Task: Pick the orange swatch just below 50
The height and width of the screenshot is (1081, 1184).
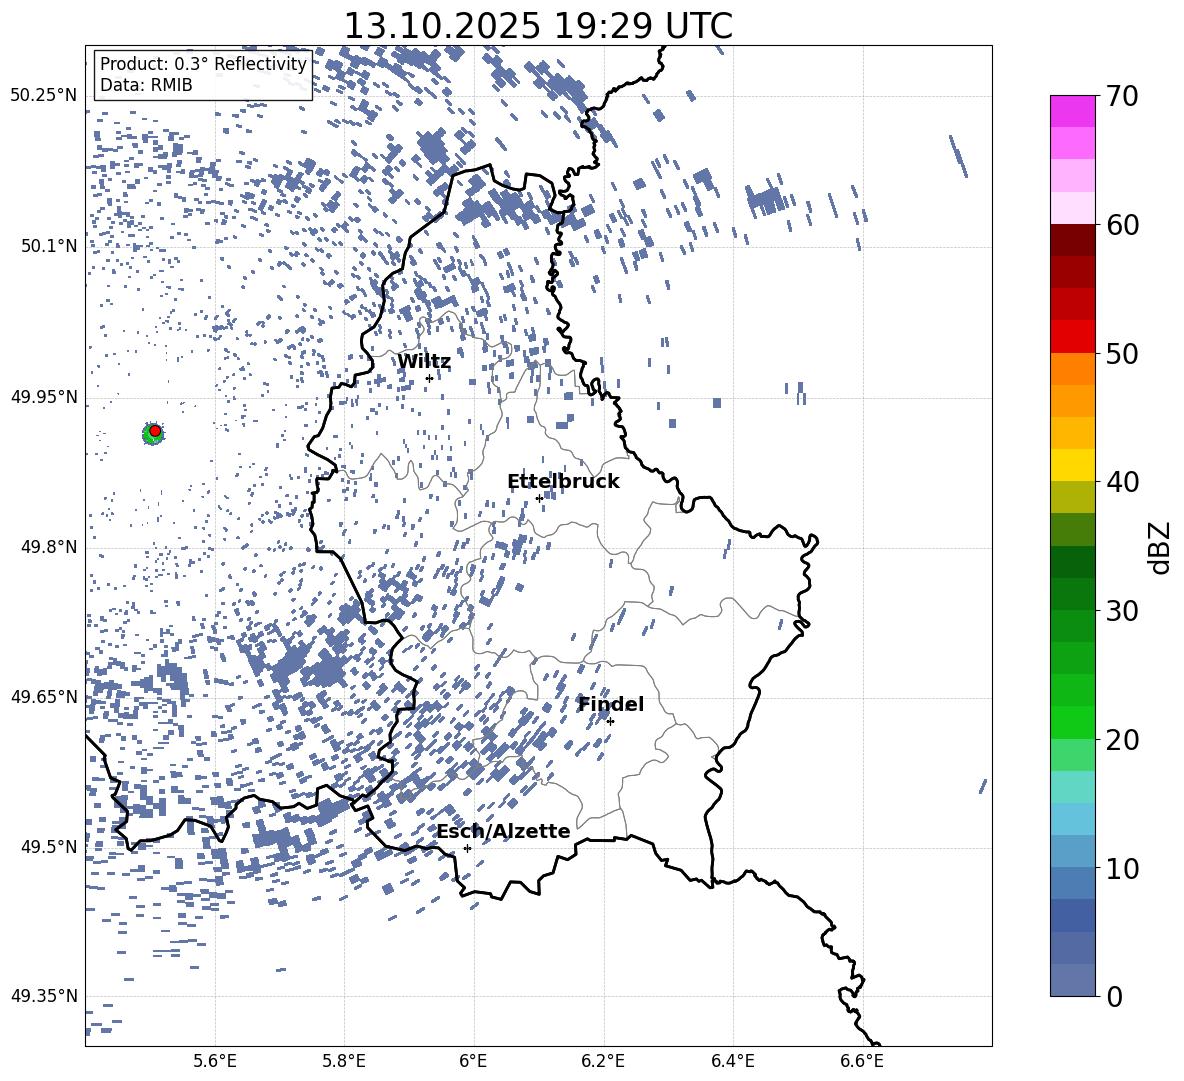Action: pos(1072,368)
